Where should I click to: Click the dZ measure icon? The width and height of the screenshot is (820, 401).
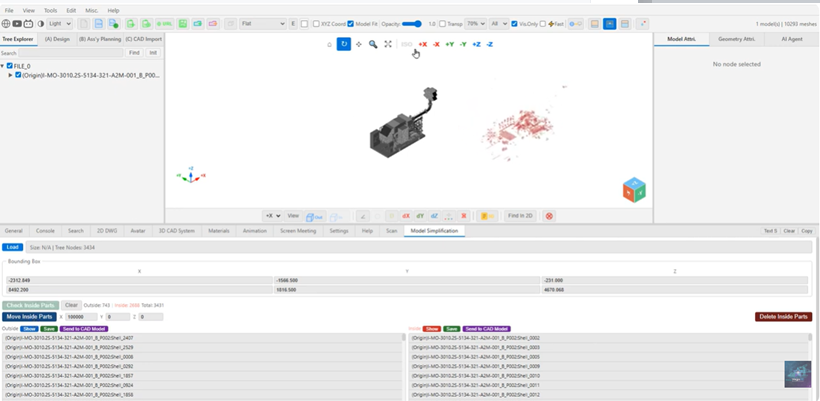coord(434,216)
